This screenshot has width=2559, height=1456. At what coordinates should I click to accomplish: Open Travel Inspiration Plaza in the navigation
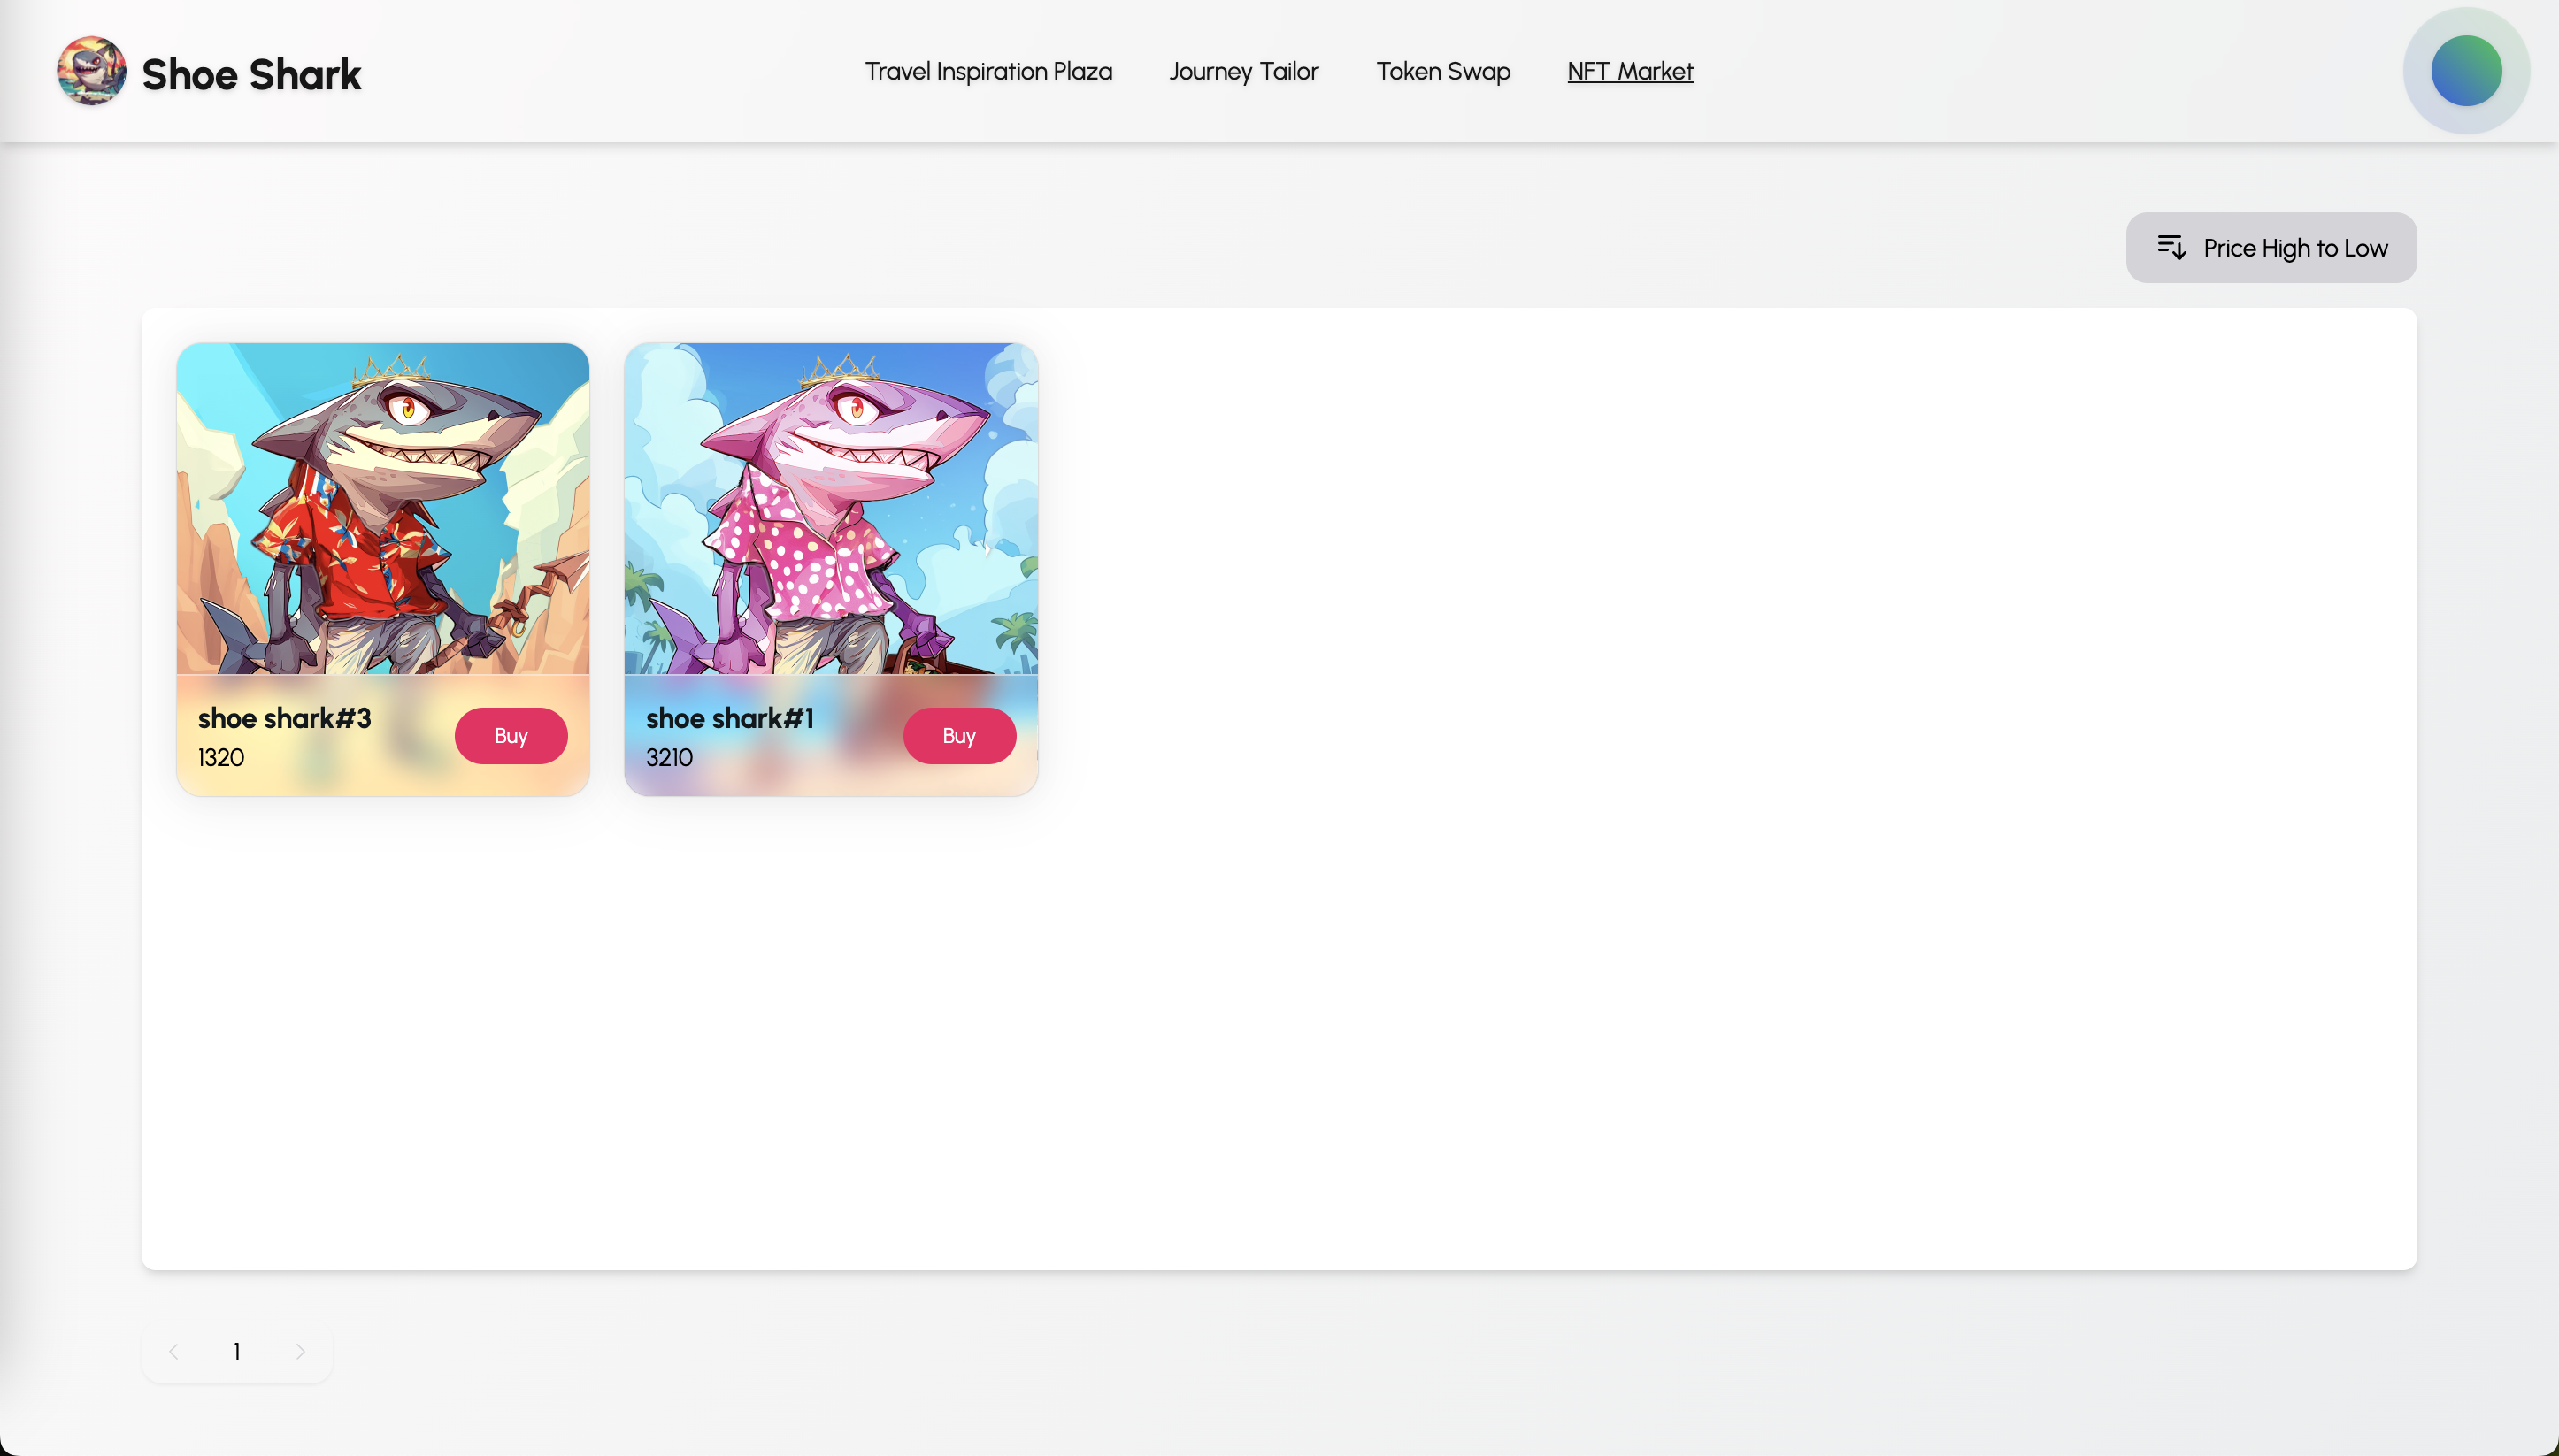988,71
